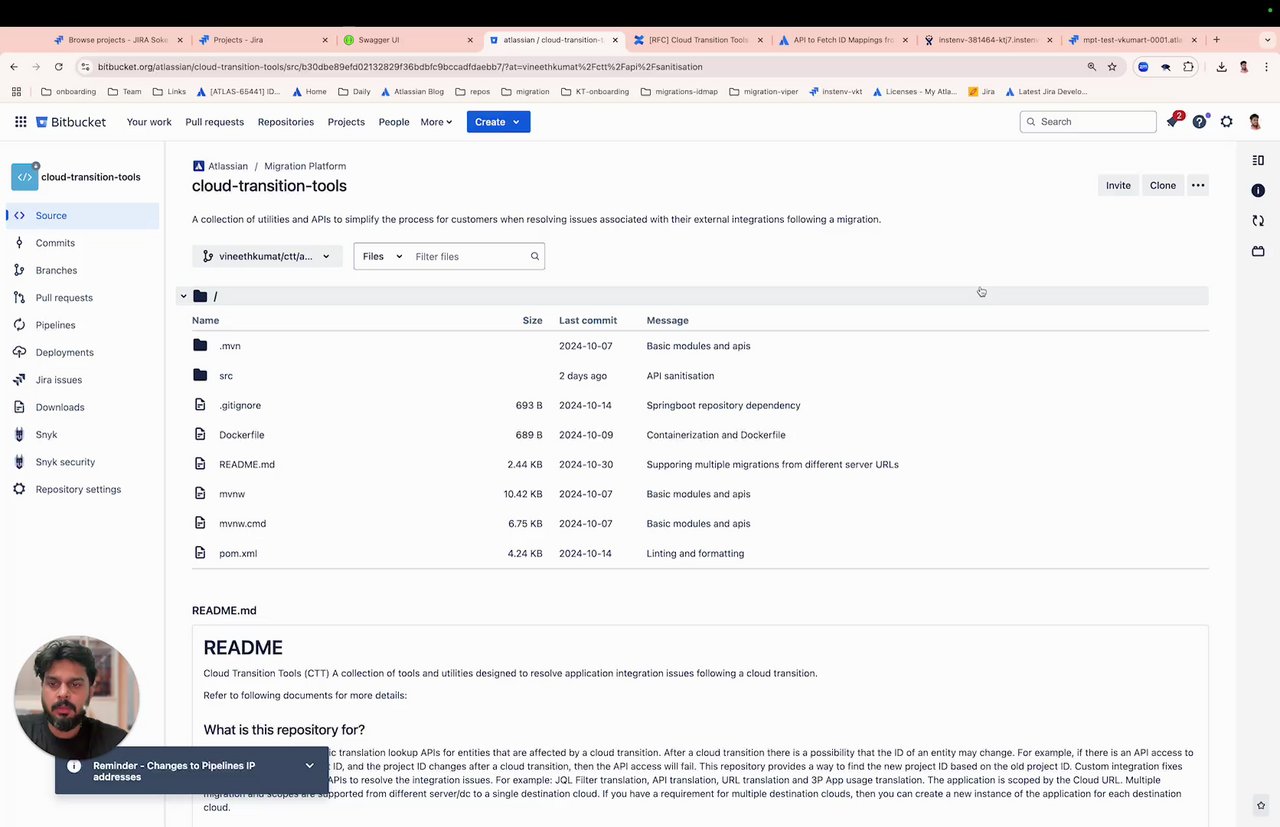Click the Bitbucket search field
The image size is (1280, 827).
click(1088, 122)
